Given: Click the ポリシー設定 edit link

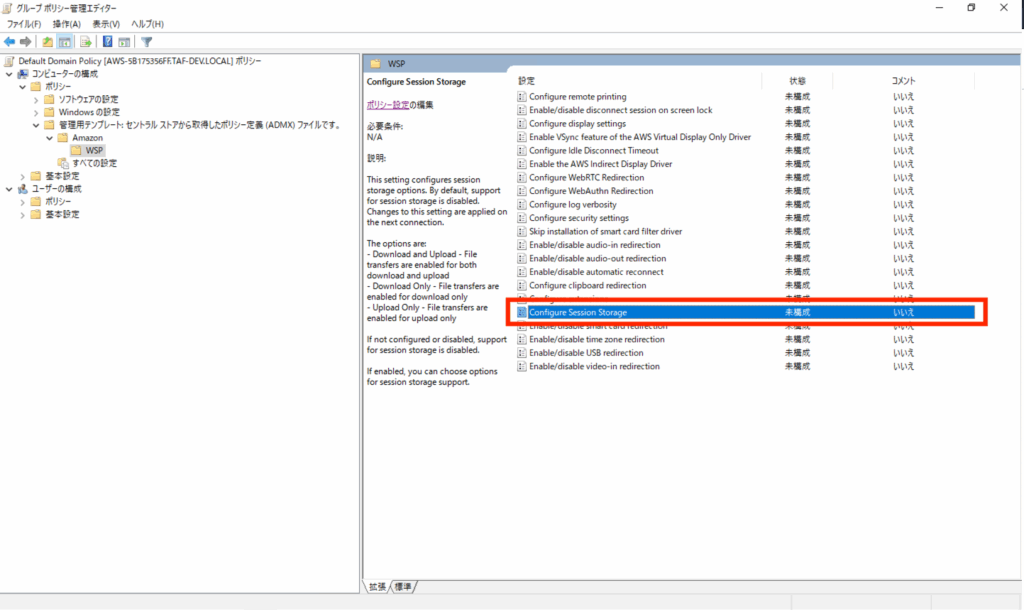Looking at the screenshot, I should 387,104.
